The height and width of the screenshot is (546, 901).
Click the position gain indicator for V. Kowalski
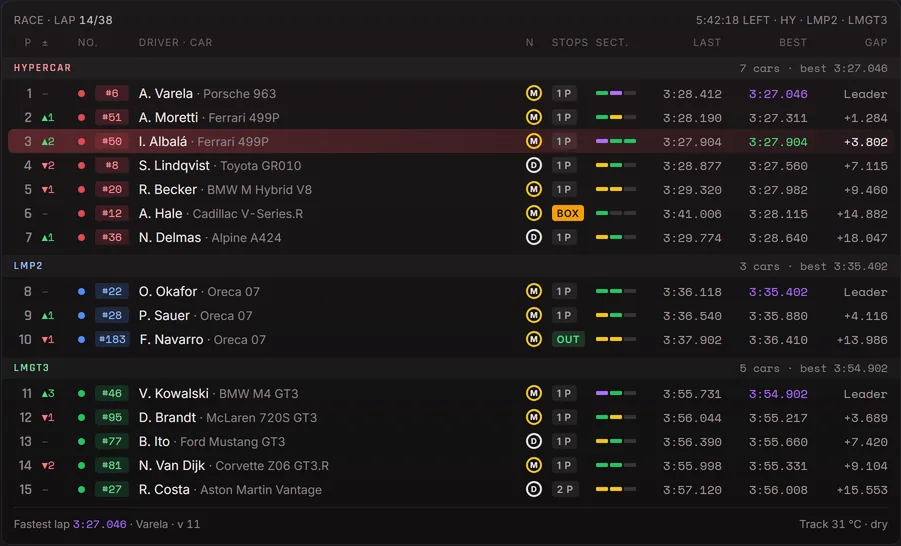pyautogui.click(x=48, y=394)
